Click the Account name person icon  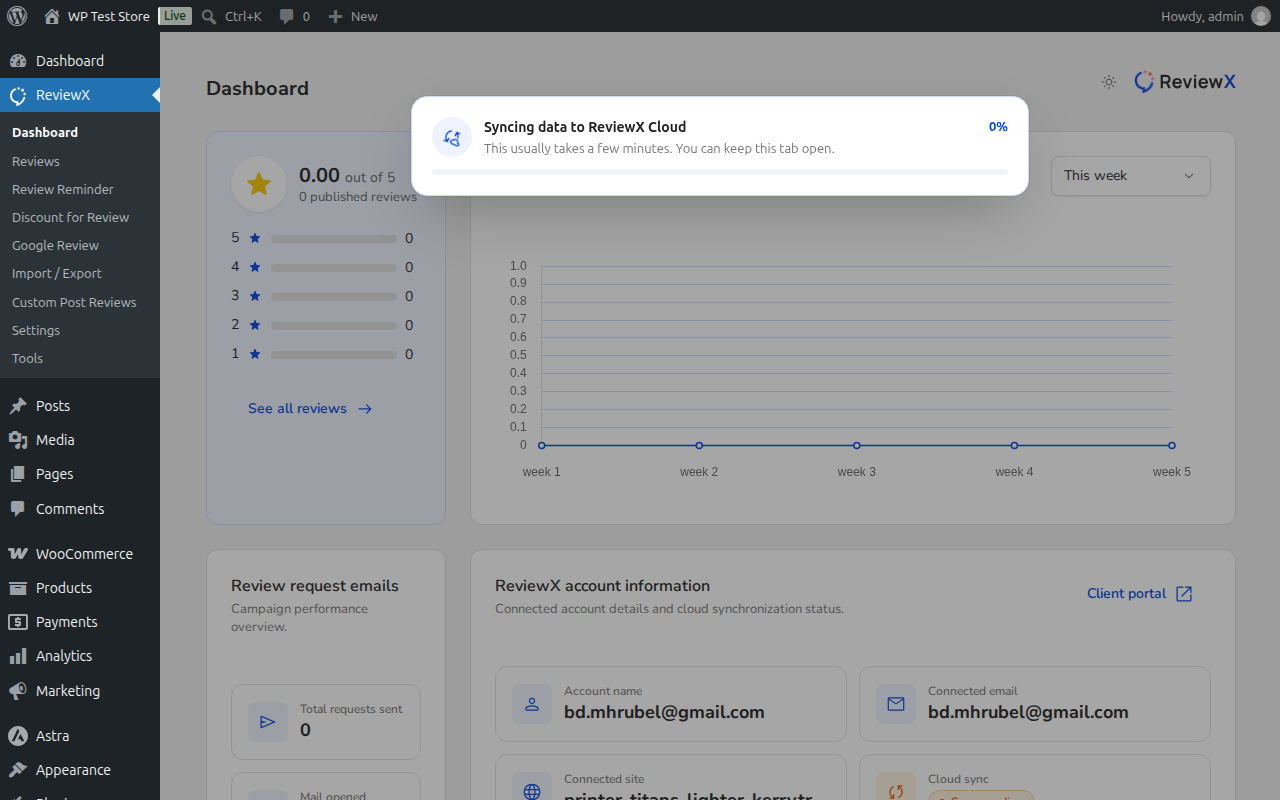click(532, 704)
